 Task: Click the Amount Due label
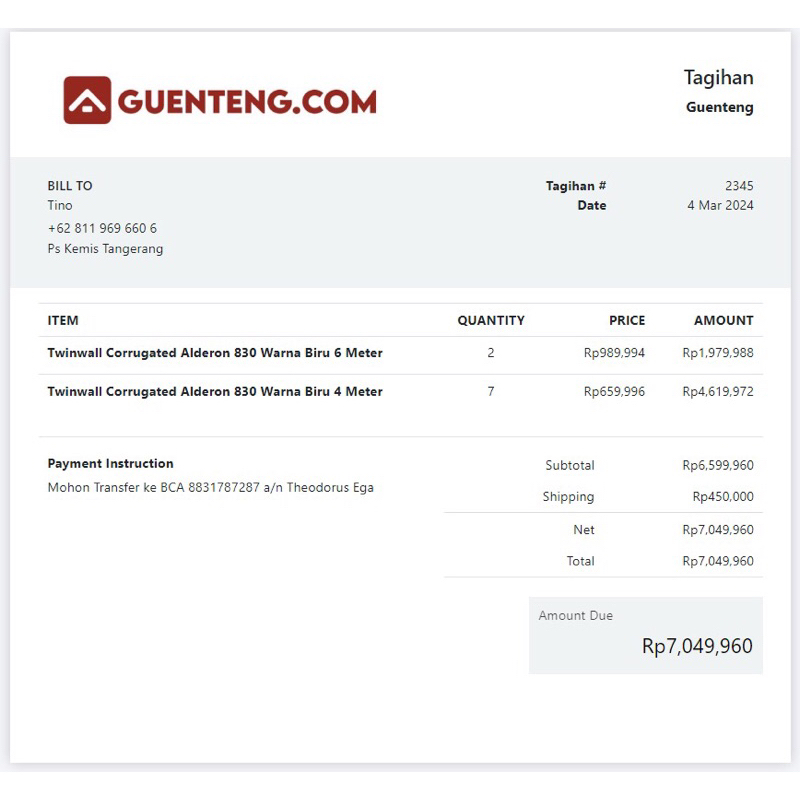576,615
